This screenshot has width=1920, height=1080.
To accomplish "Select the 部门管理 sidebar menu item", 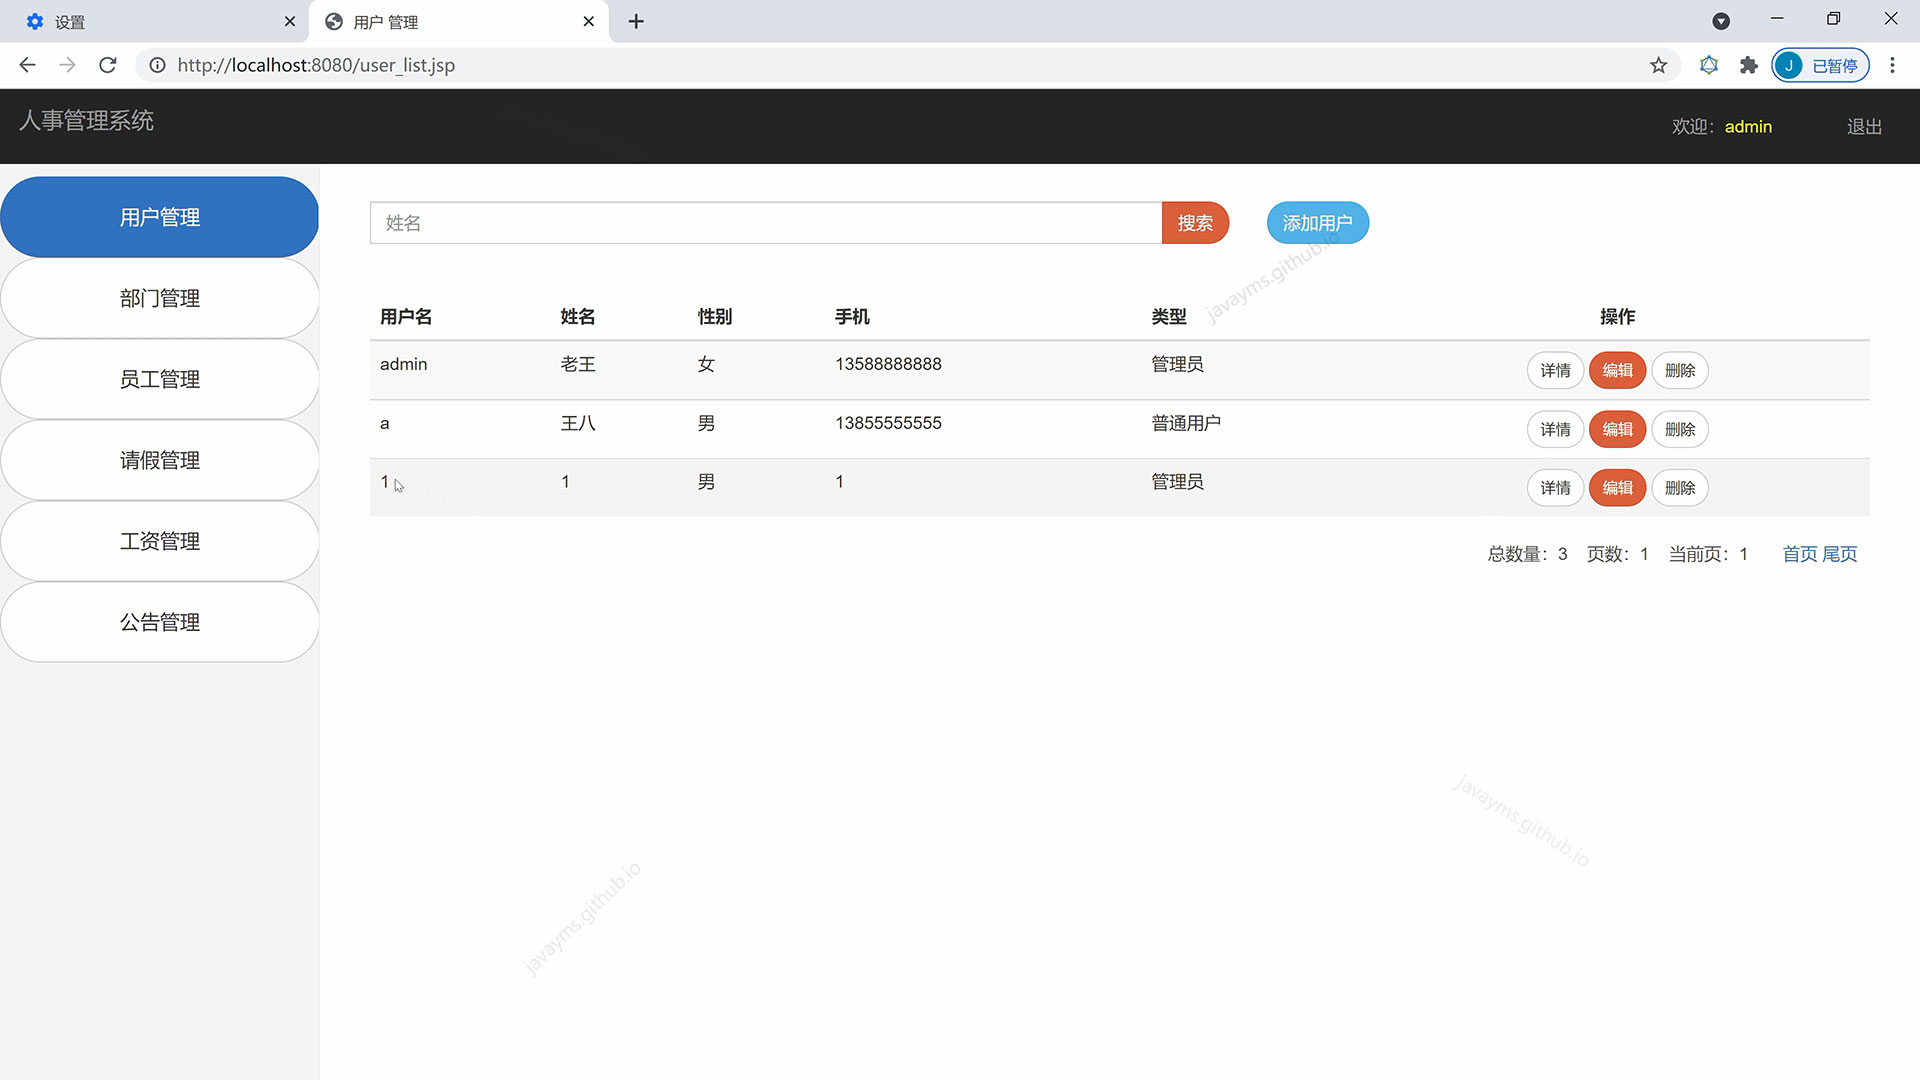I will 159,297.
